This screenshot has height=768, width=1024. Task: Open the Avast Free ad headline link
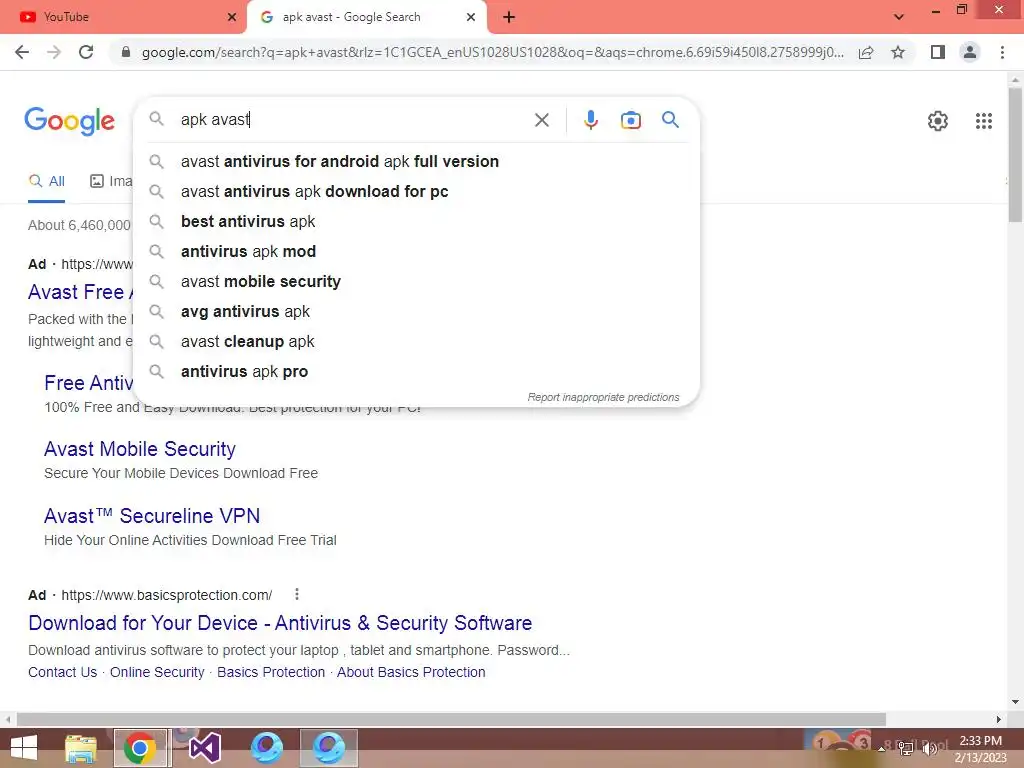(80, 292)
